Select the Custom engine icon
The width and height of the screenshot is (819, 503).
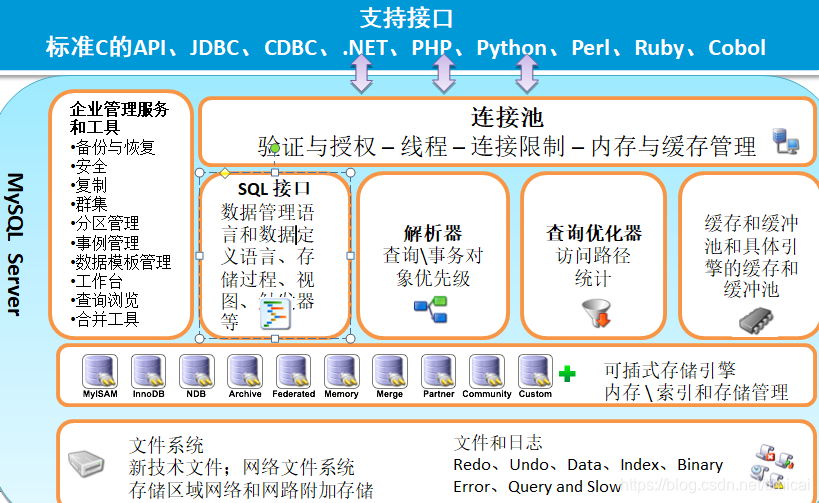pyautogui.click(x=535, y=371)
